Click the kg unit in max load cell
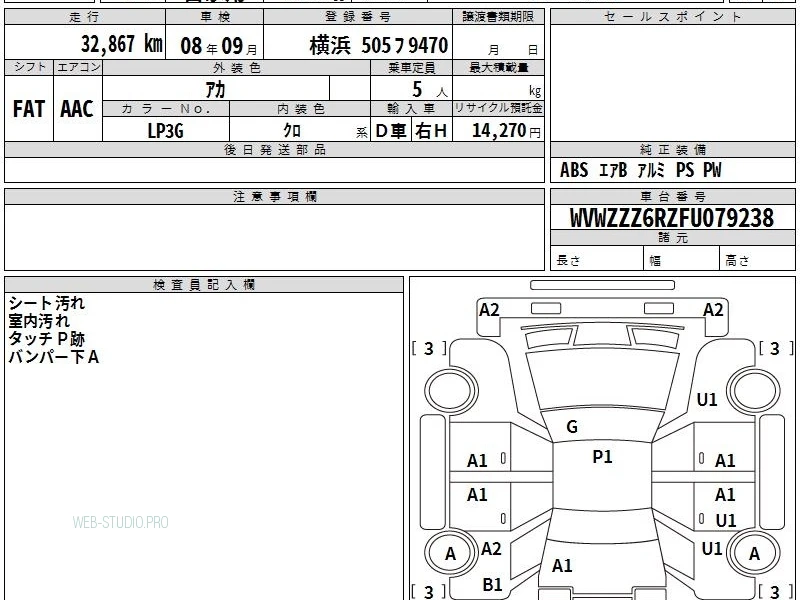800x600 pixels. pos(535,91)
